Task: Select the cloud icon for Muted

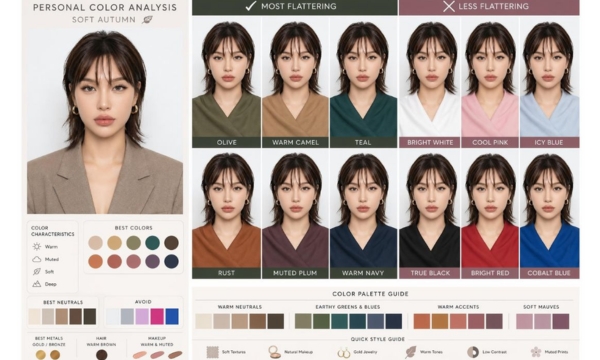Action: coord(37,259)
